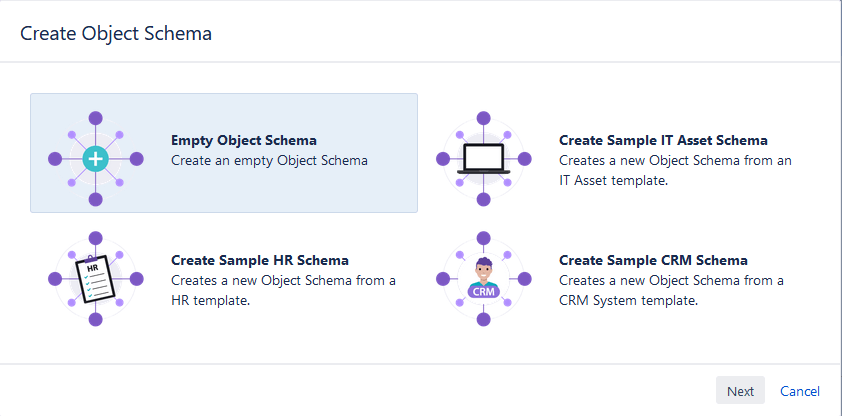The image size is (842, 416).
Task: Pick Create Sample CRM Schema option
Action: tap(653, 261)
